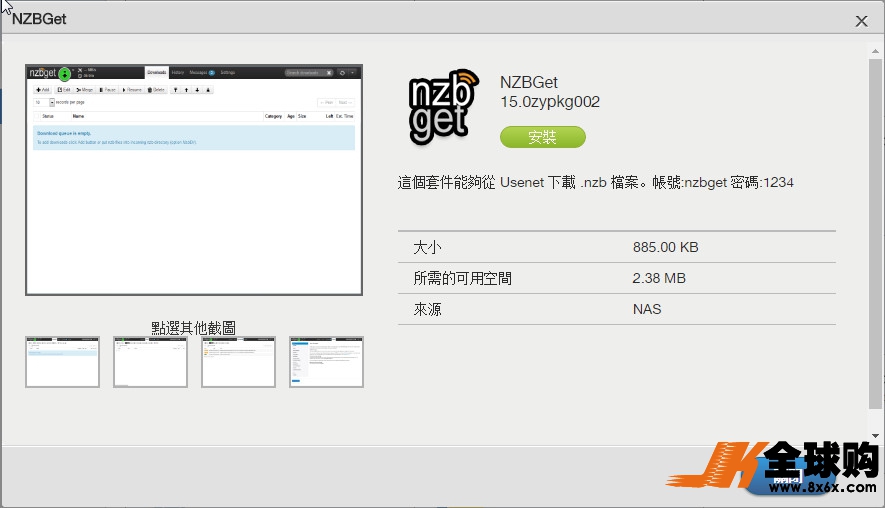Open the fourth screenshot thumbnail with settings sidebar

(326, 362)
